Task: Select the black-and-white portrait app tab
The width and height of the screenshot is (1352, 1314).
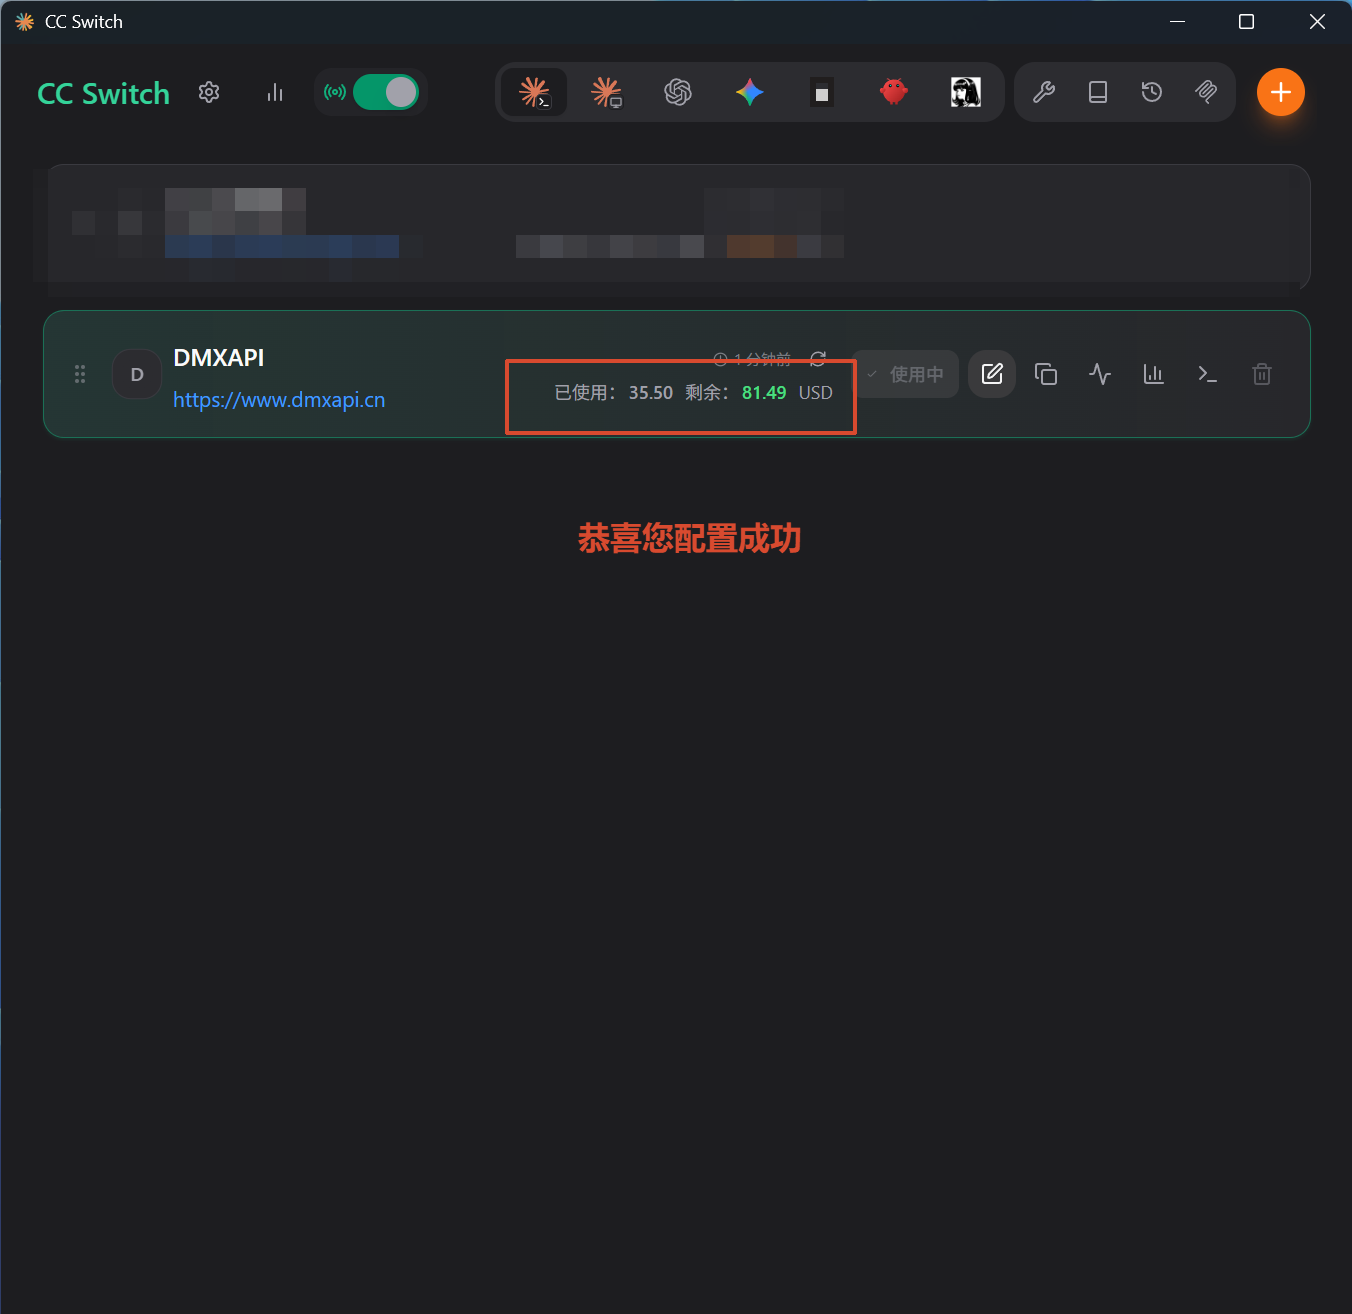Action: (x=965, y=92)
